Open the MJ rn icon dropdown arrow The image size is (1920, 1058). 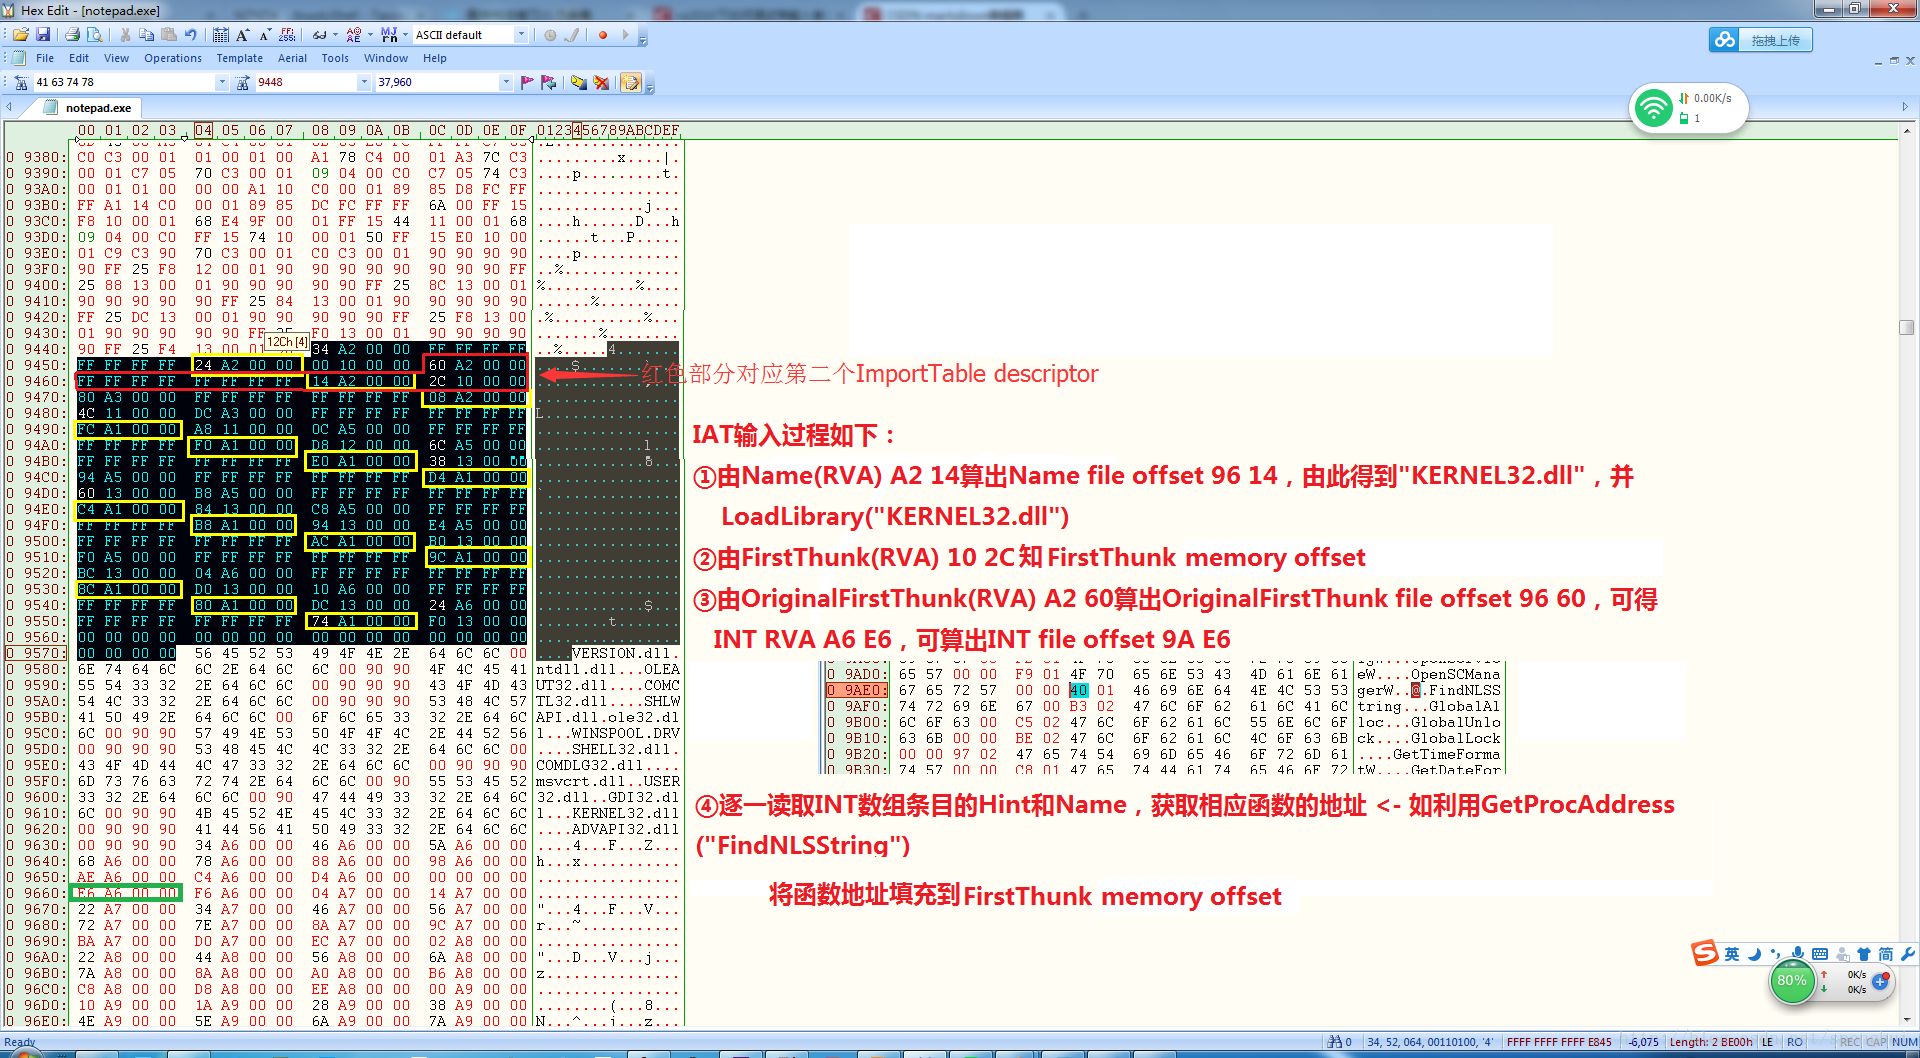coord(404,35)
